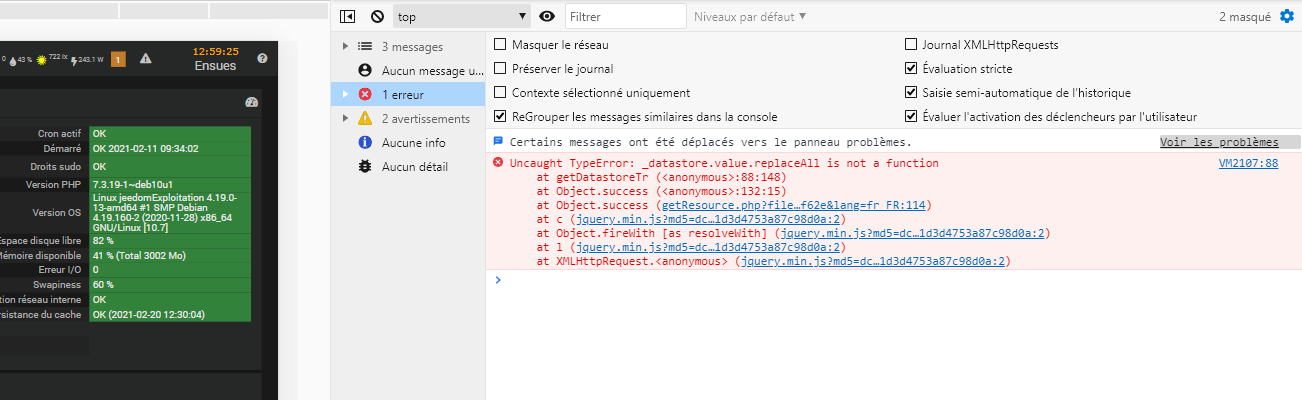Click memory value 41 % (Total 3002 Mo)
1302x400 pixels.
pos(170,256)
